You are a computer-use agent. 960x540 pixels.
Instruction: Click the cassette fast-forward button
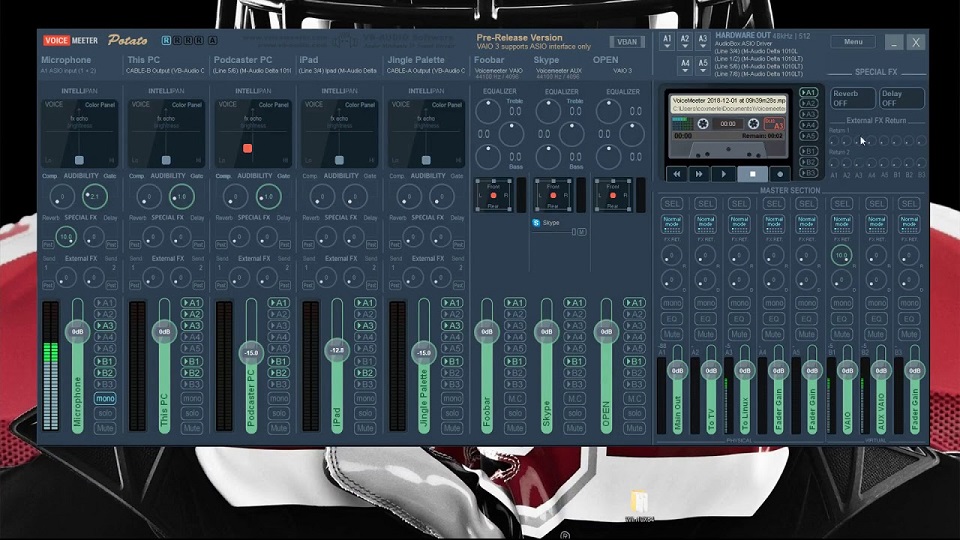point(699,174)
